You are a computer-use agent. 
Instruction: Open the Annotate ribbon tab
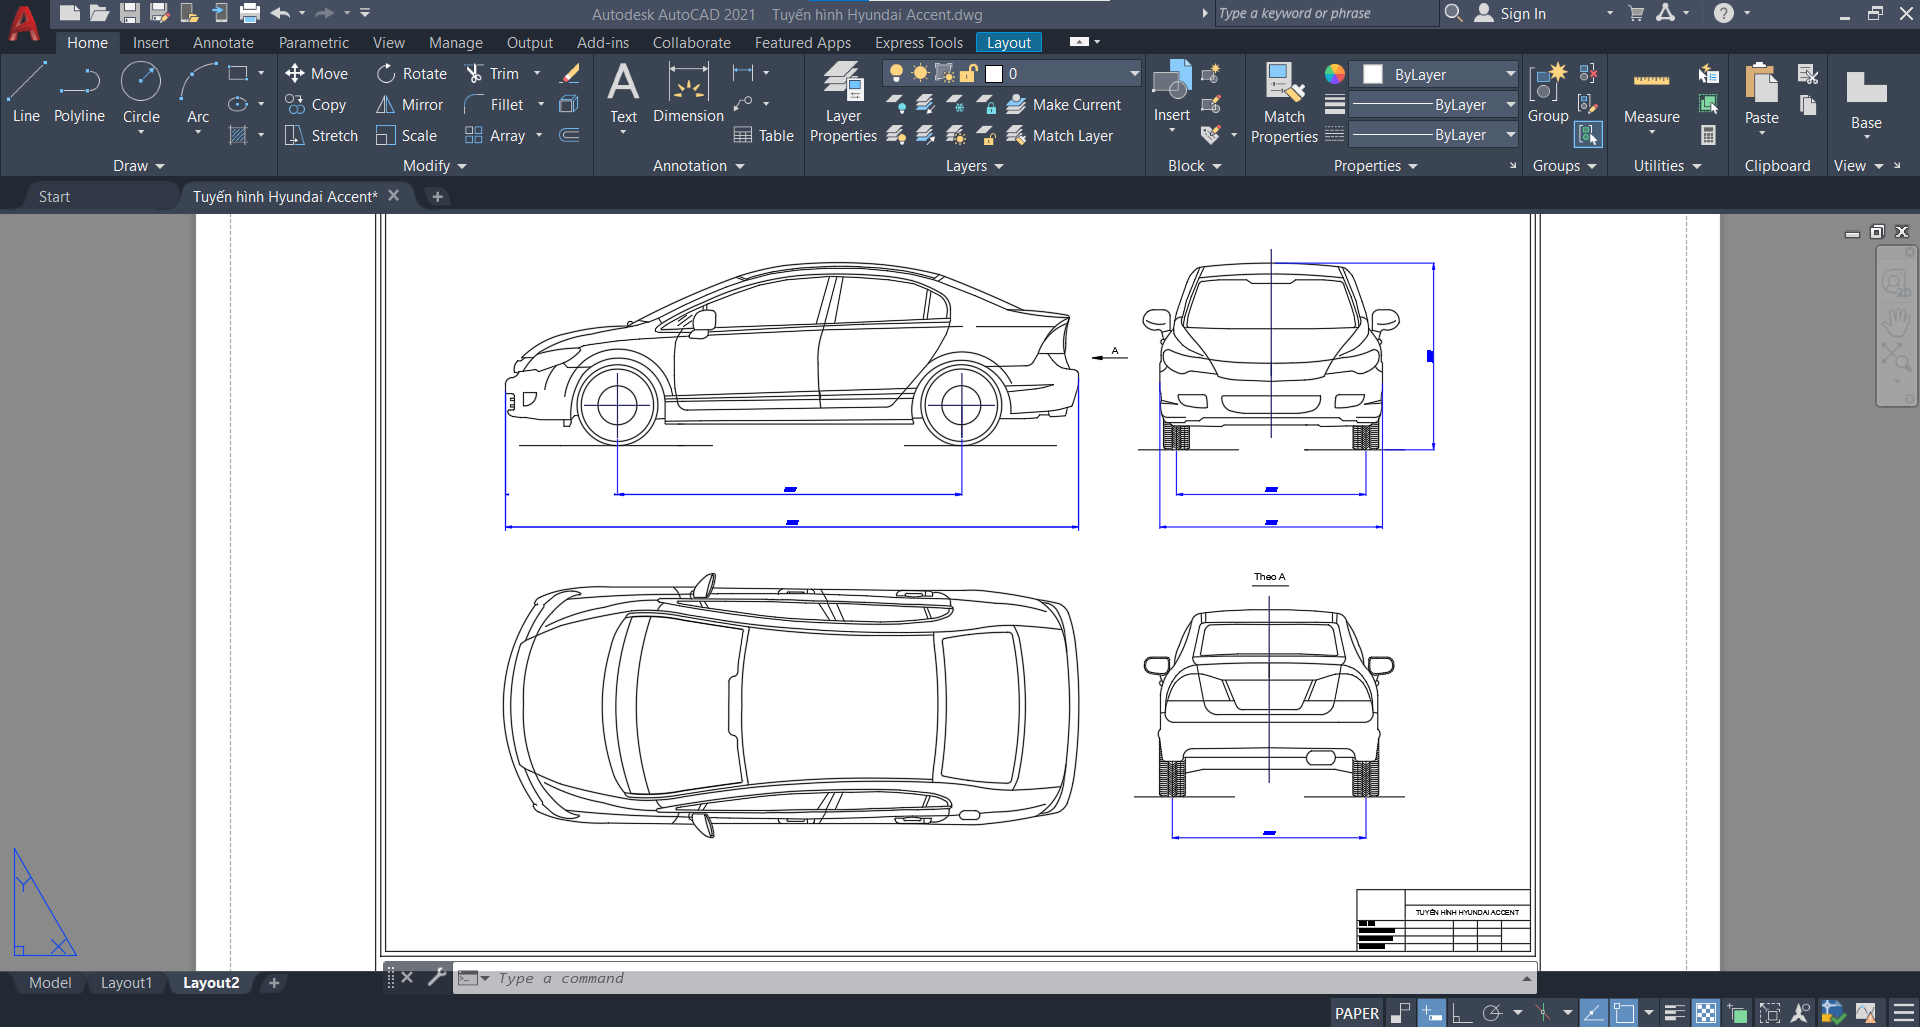(223, 43)
